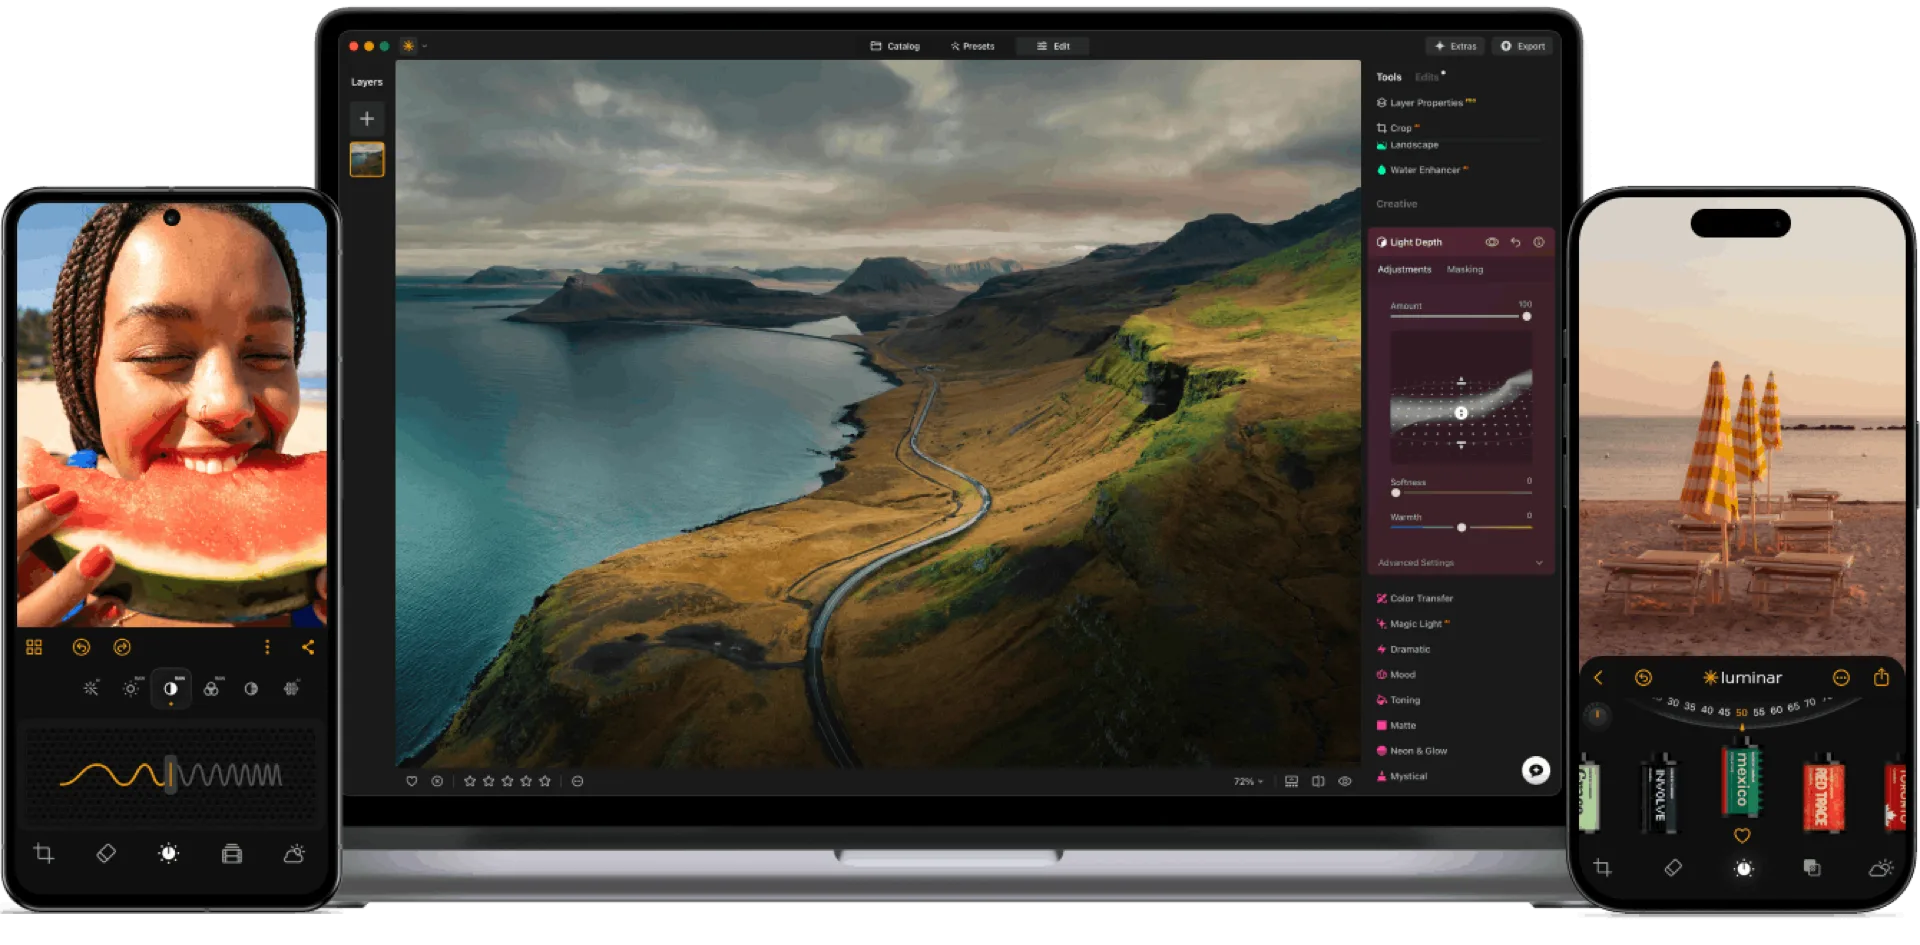The image size is (1920, 945).
Task: Open the crop tool on Android phone bottom bar
Action: point(44,854)
